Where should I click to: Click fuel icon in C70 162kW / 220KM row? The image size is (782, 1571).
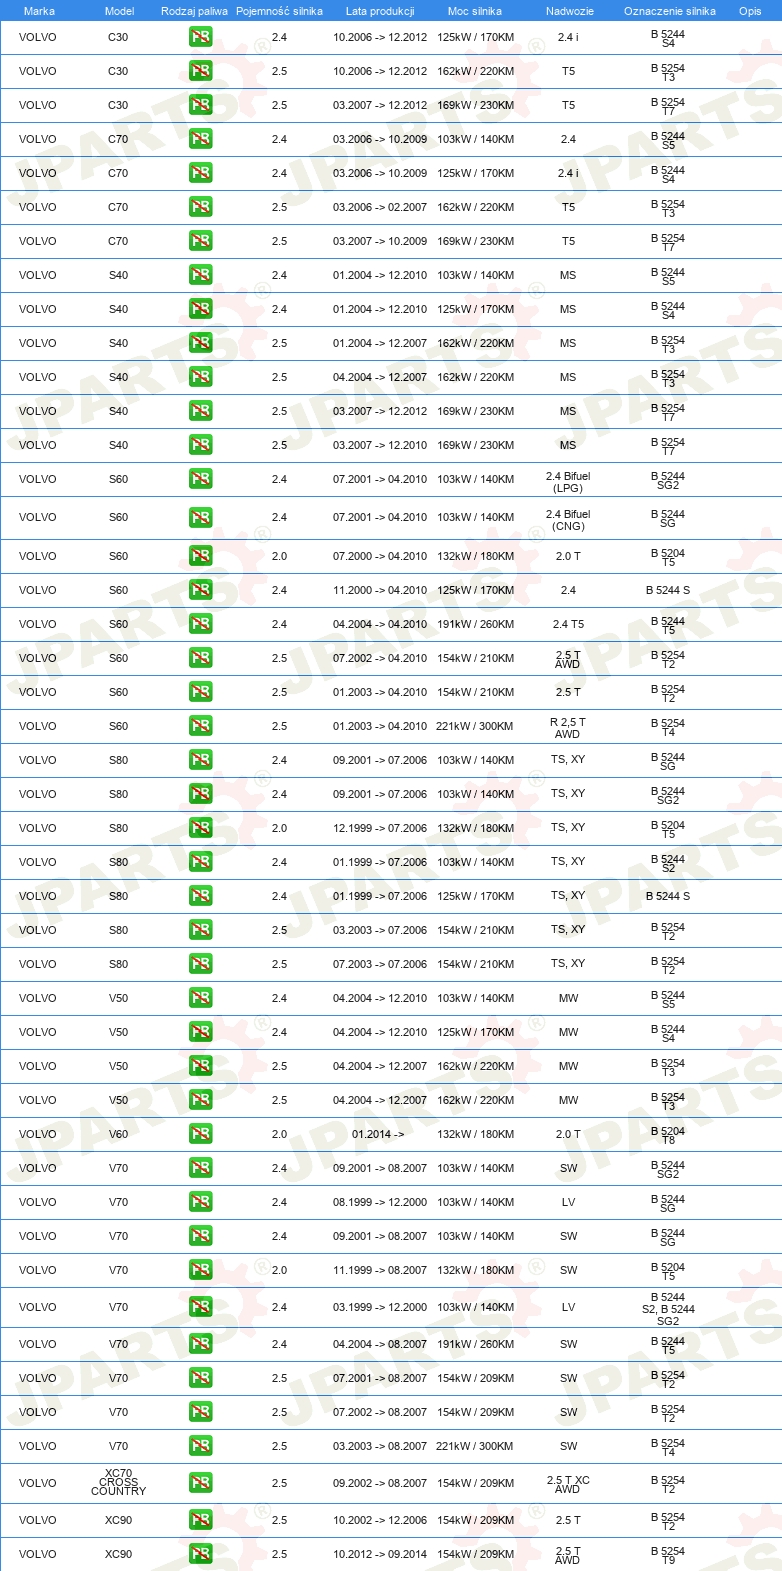(200, 207)
